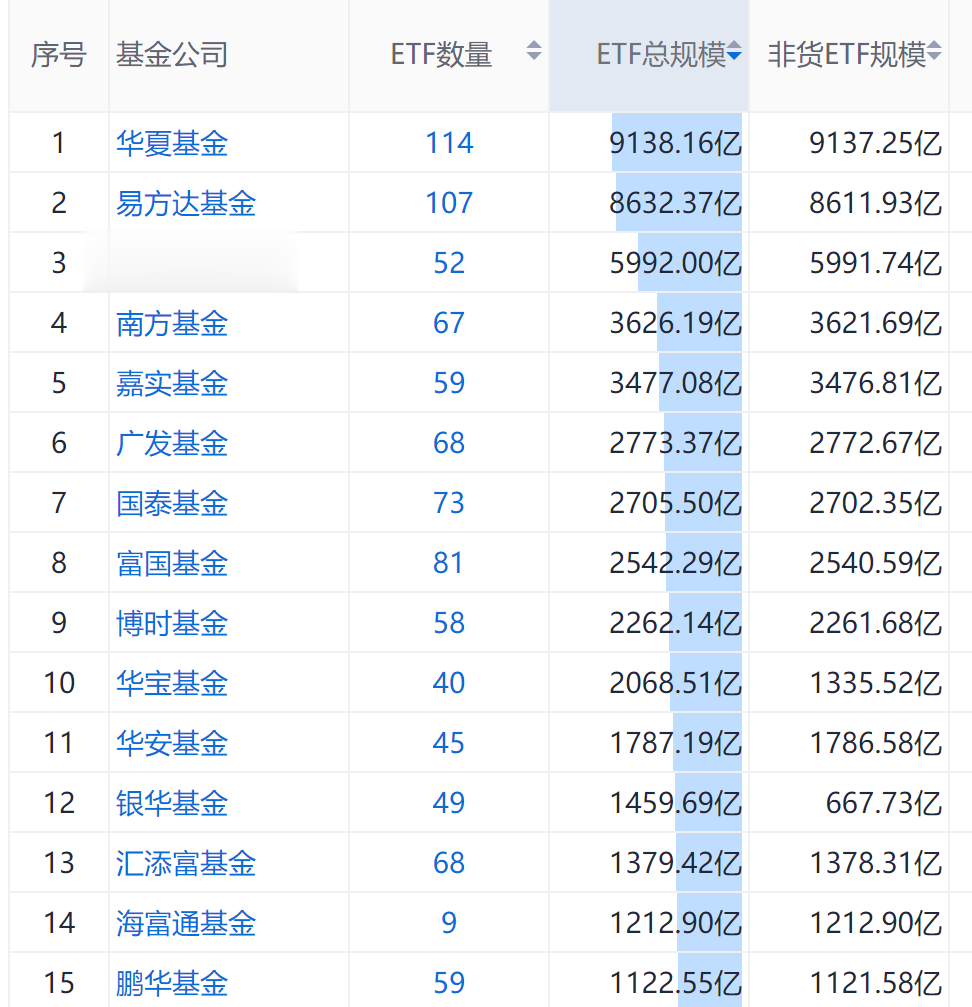Select non-money ETF value 3621.69亿

click(x=876, y=324)
